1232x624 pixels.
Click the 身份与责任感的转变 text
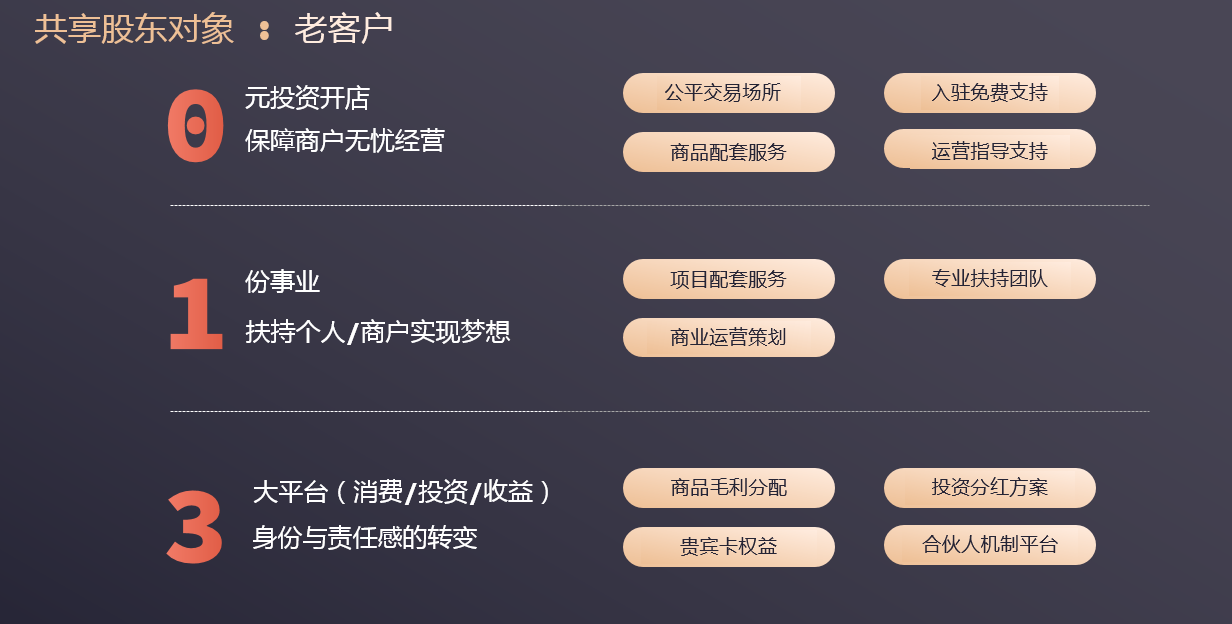(x=365, y=538)
